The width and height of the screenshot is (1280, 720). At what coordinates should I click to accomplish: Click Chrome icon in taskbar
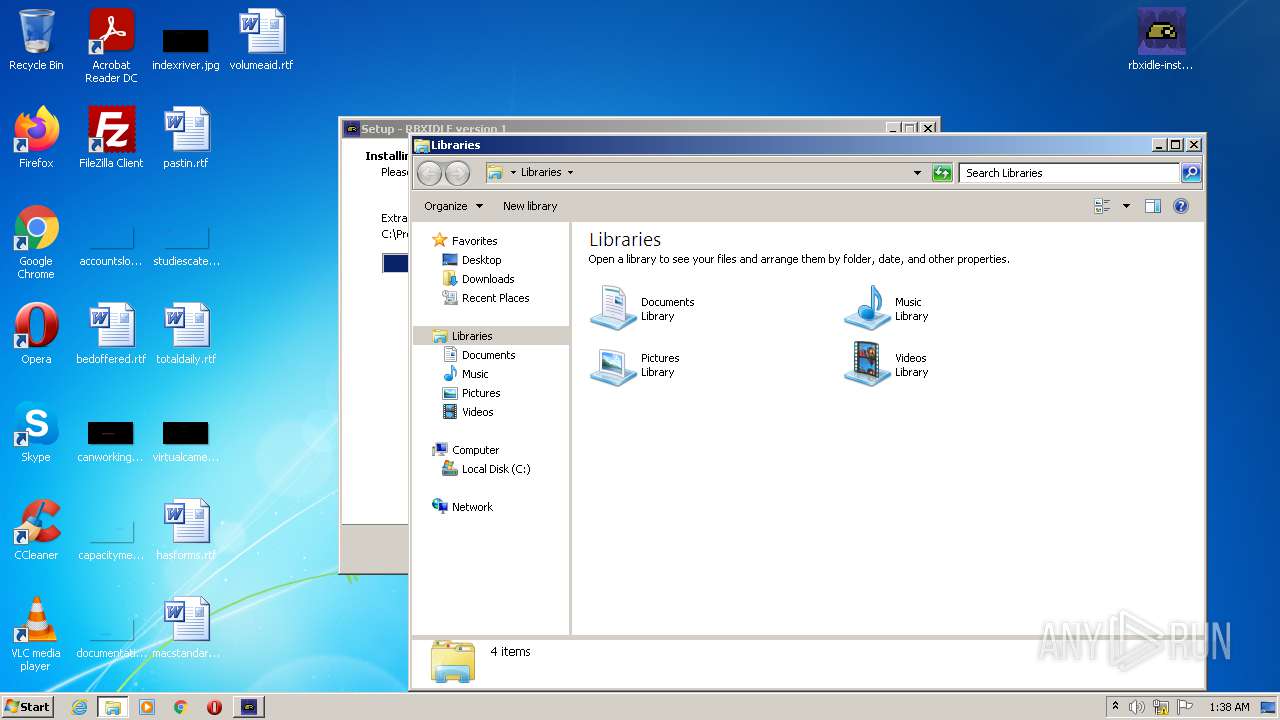coord(181,707)
